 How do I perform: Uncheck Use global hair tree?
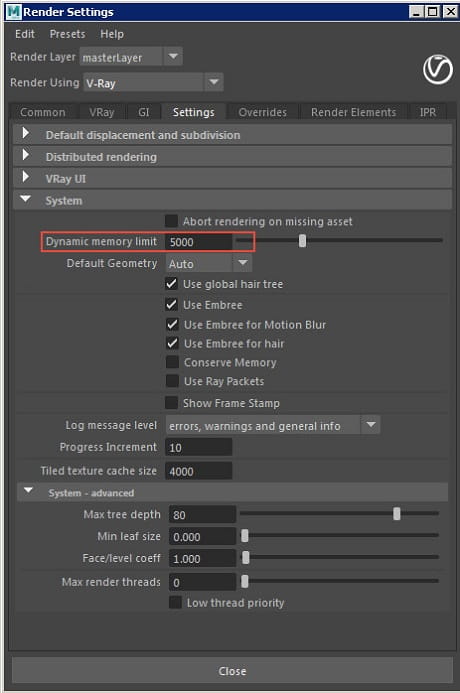pyautogui.click(x=171, y=284)
